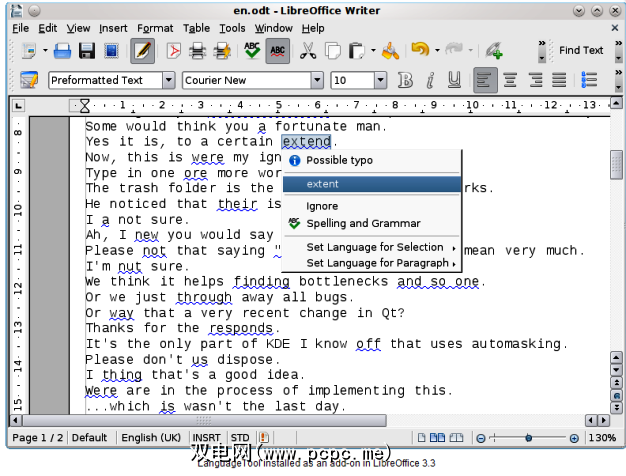Click the zoom slider in status bar
This screenshot has width=626, height=476.
(x=527, y=438)
